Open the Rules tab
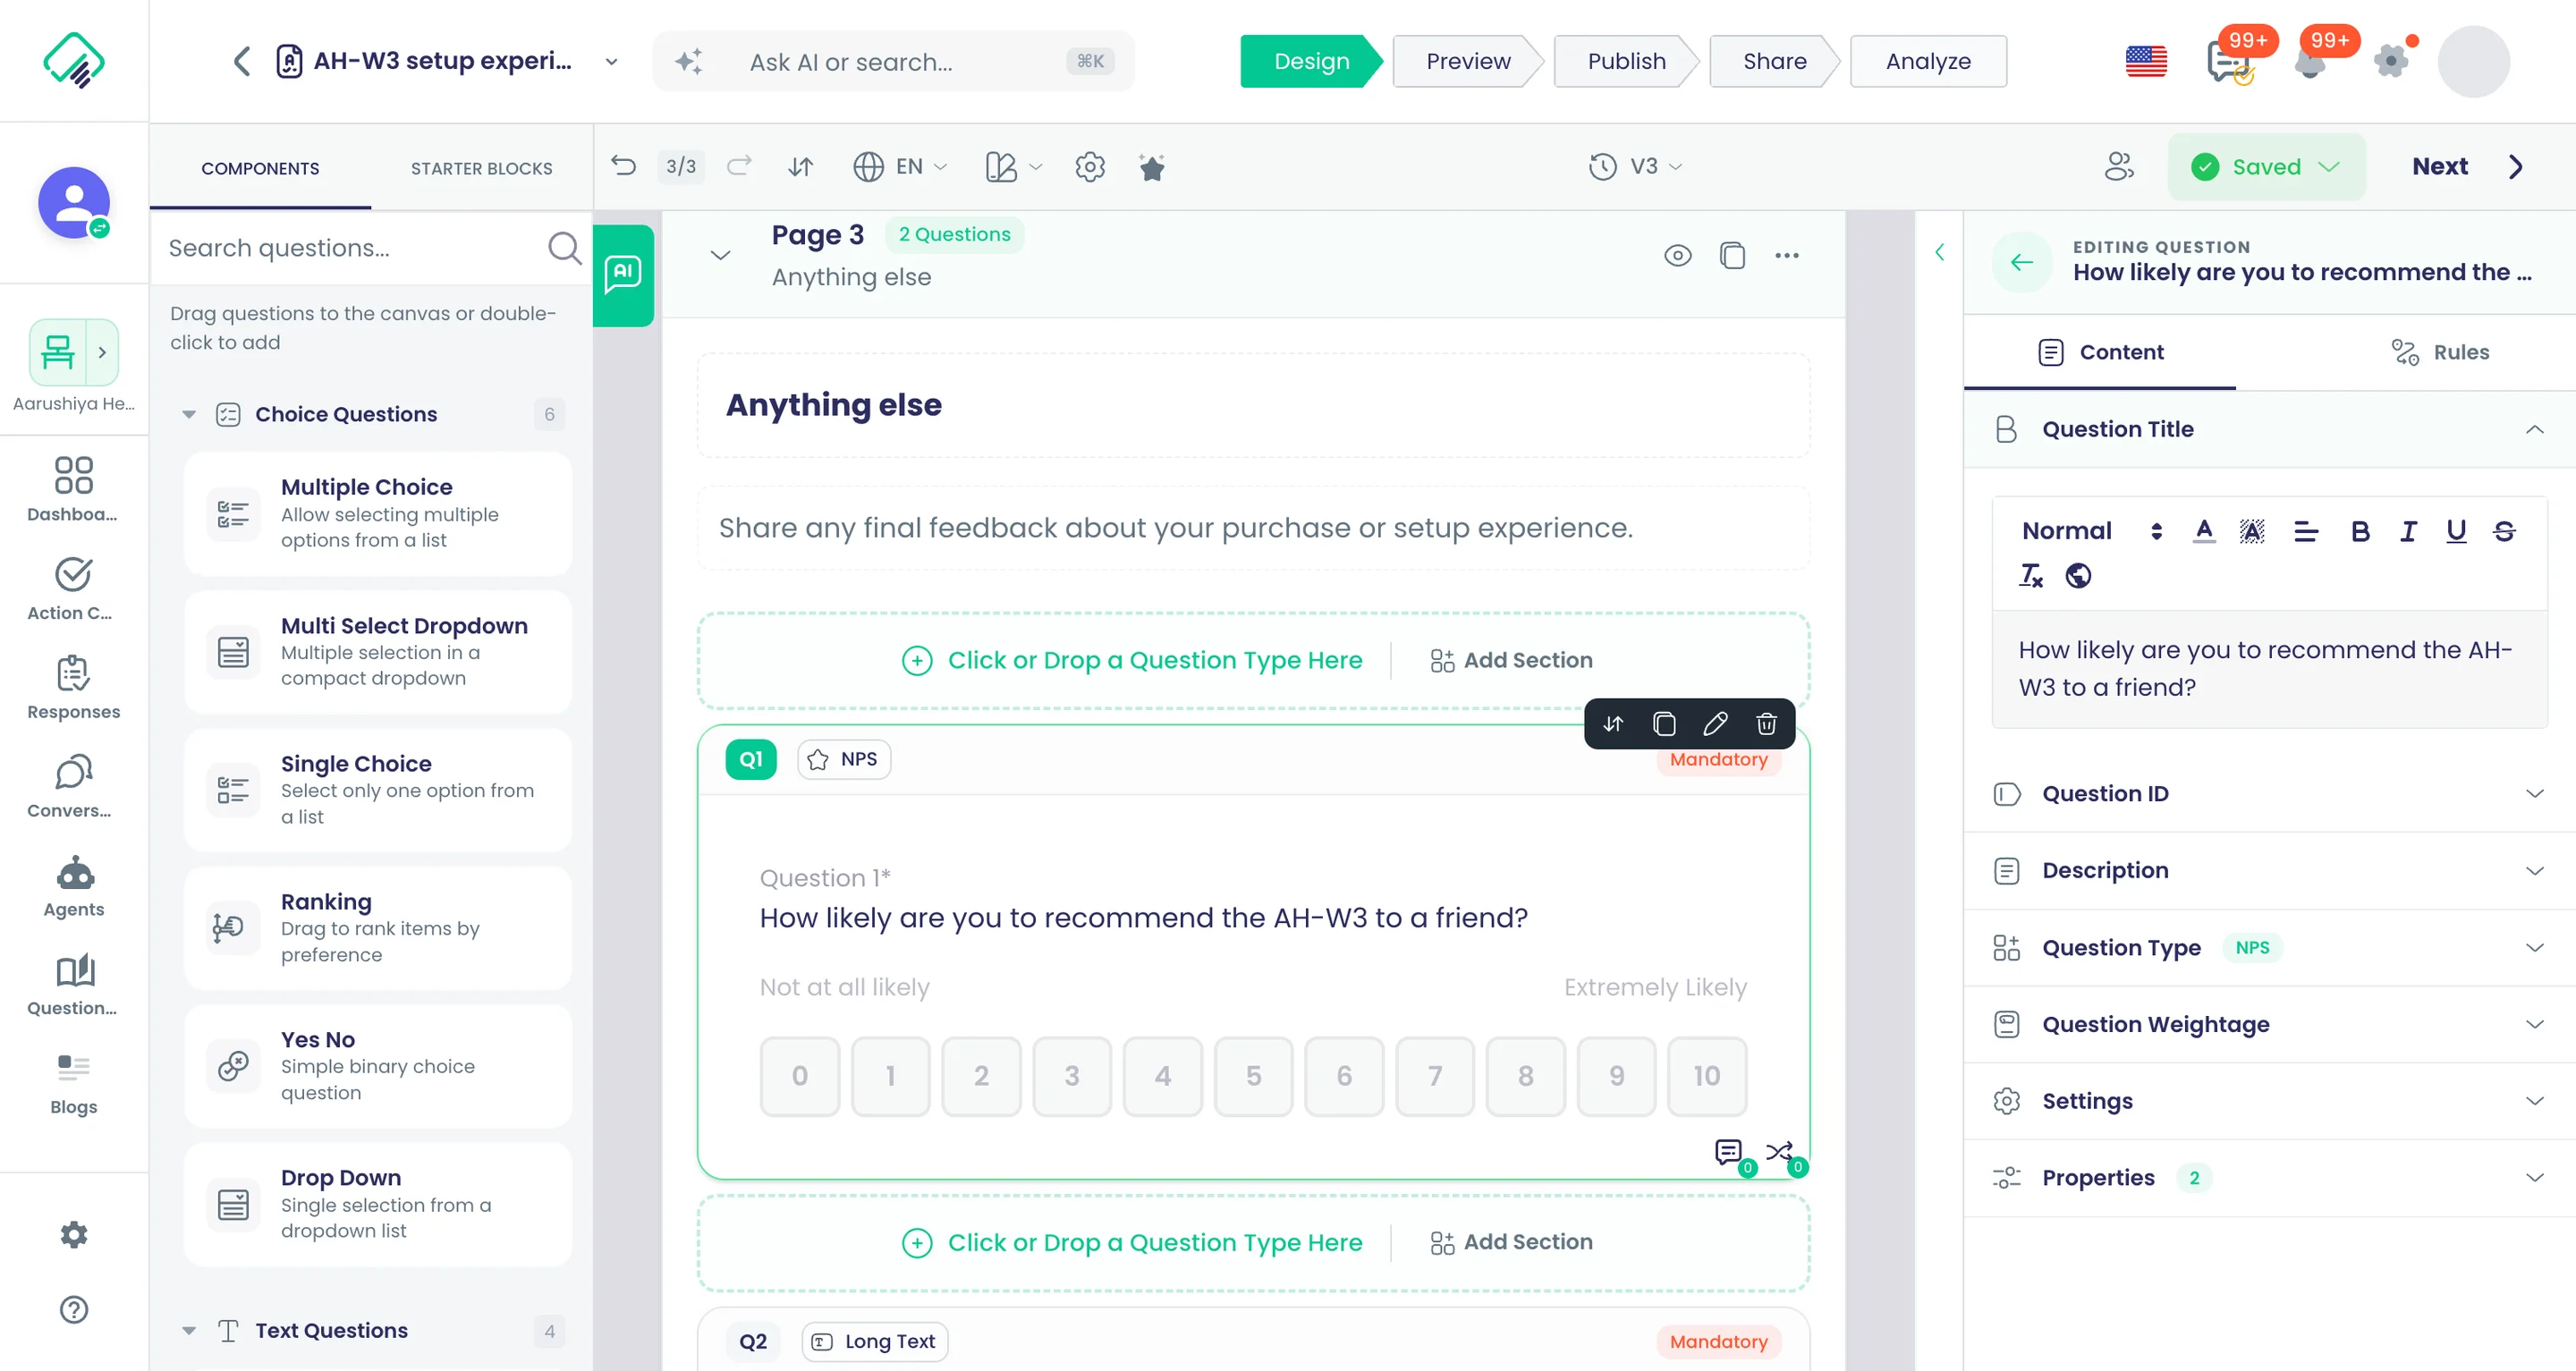Viewport: 2576px width, 1371px height. pos(2440,352)
